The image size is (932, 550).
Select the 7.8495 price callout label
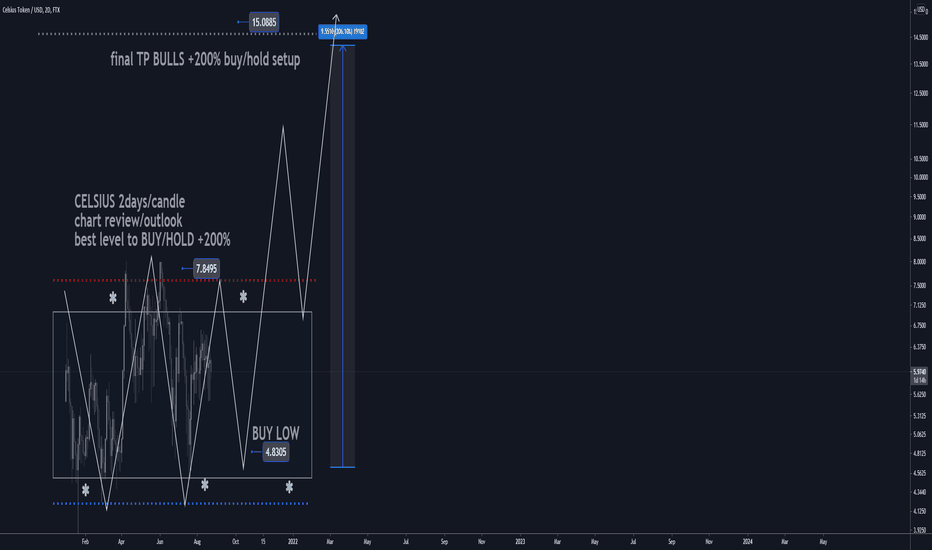[206, 269]
